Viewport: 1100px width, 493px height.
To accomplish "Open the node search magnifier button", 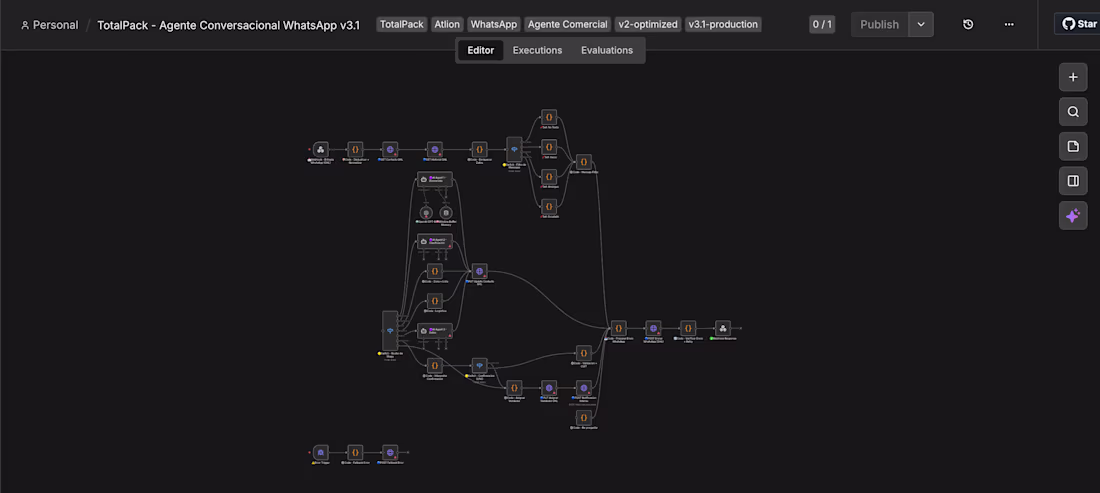I will tap(1073, 112).
